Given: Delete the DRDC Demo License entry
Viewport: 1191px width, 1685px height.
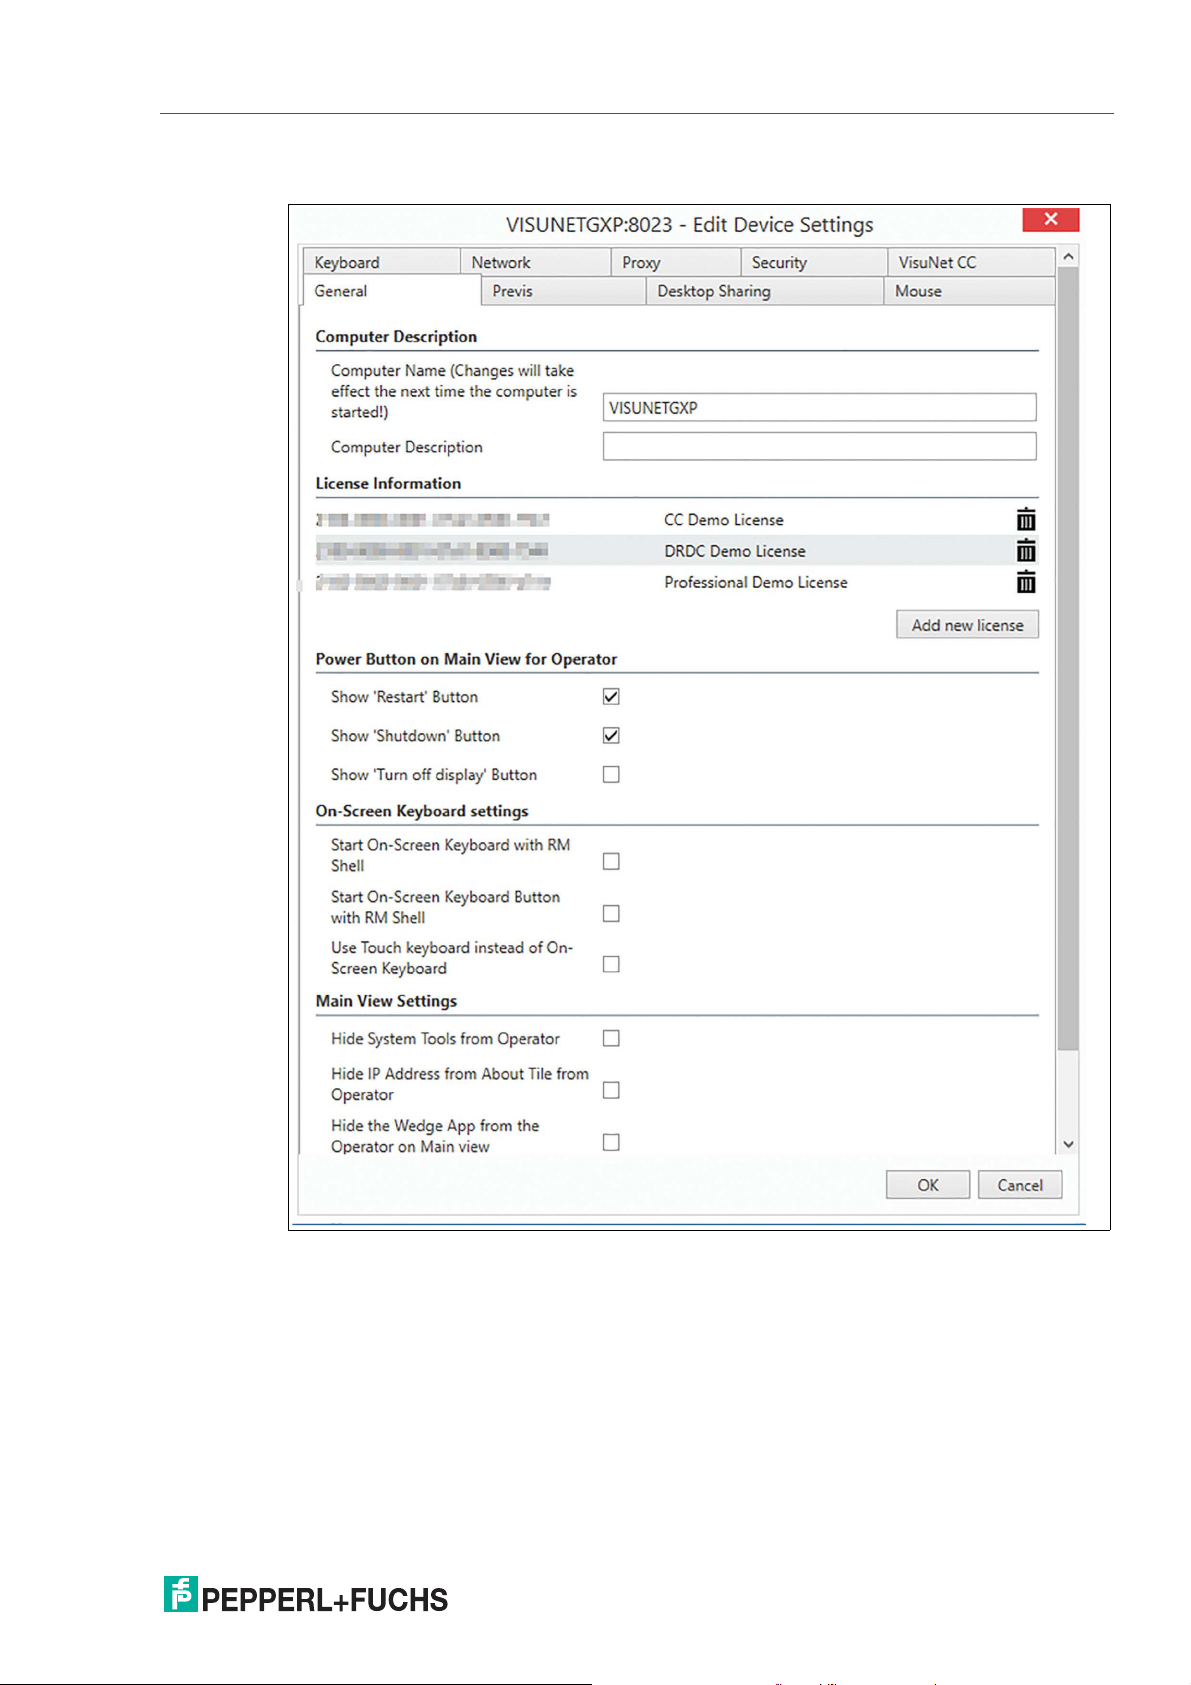Looking at the screenshot, I should [1026, 551].
